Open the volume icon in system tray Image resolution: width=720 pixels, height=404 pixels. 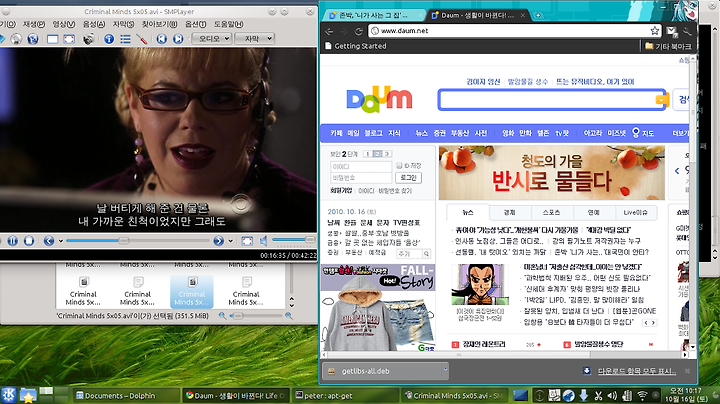[612, 395]
